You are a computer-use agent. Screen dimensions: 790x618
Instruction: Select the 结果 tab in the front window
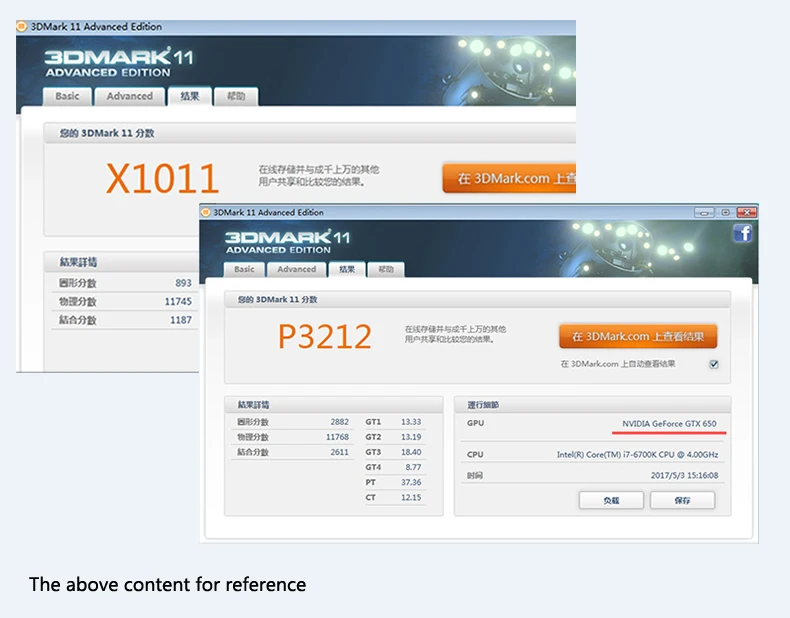pyautogui.click(x=347, y=269)
